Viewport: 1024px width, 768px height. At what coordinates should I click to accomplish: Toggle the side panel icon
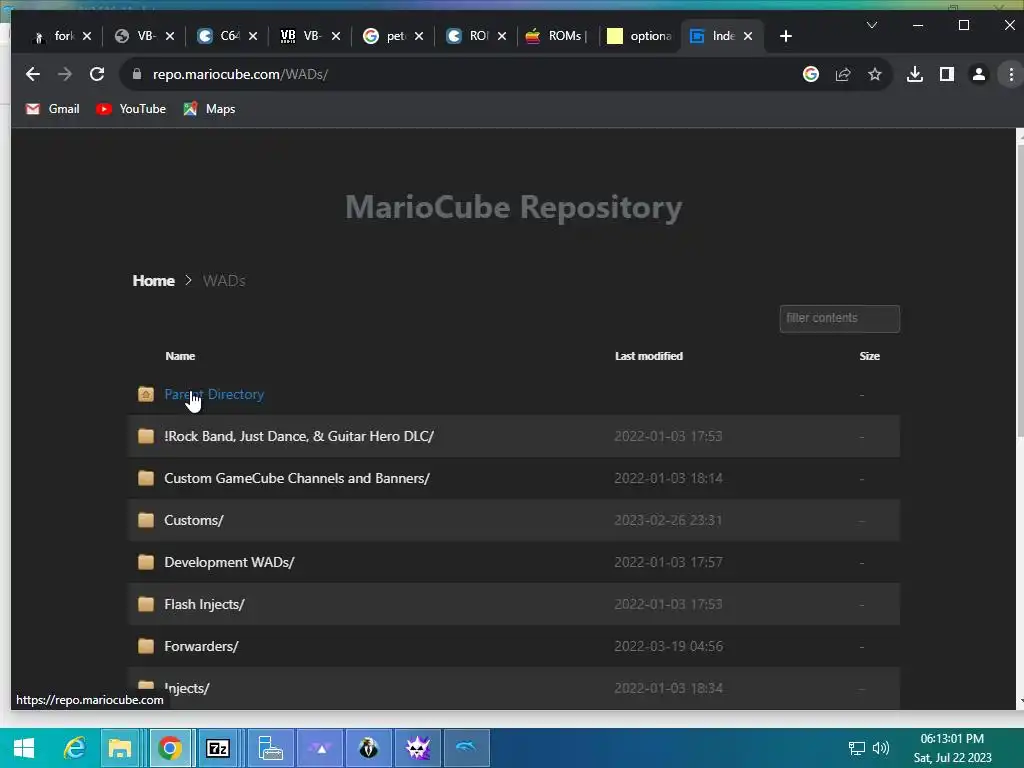click(x=946, y=74)
